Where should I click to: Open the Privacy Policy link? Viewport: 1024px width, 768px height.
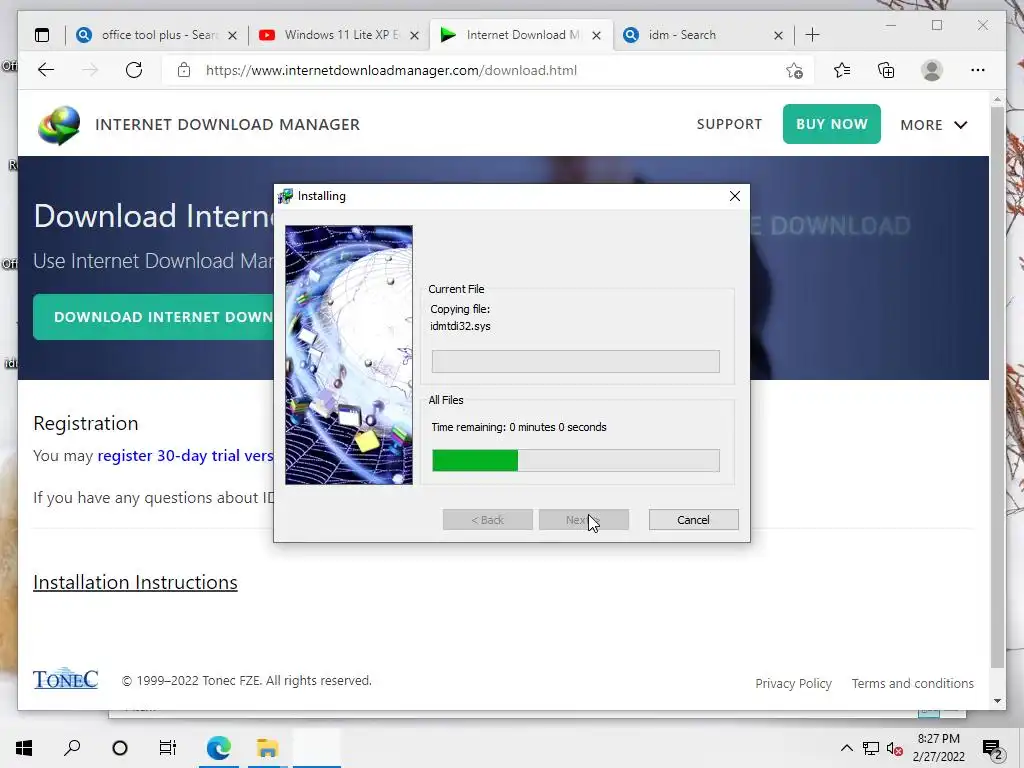(793, 683)
